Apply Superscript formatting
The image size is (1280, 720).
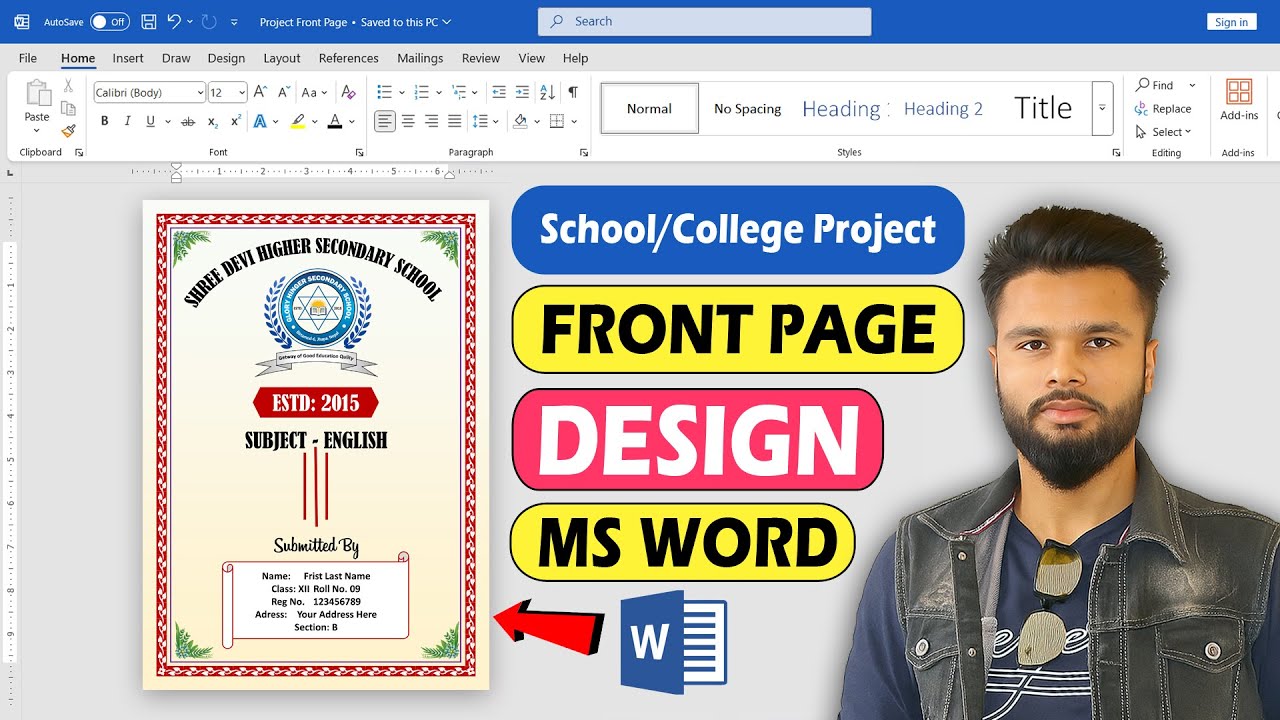coord(236,121)
